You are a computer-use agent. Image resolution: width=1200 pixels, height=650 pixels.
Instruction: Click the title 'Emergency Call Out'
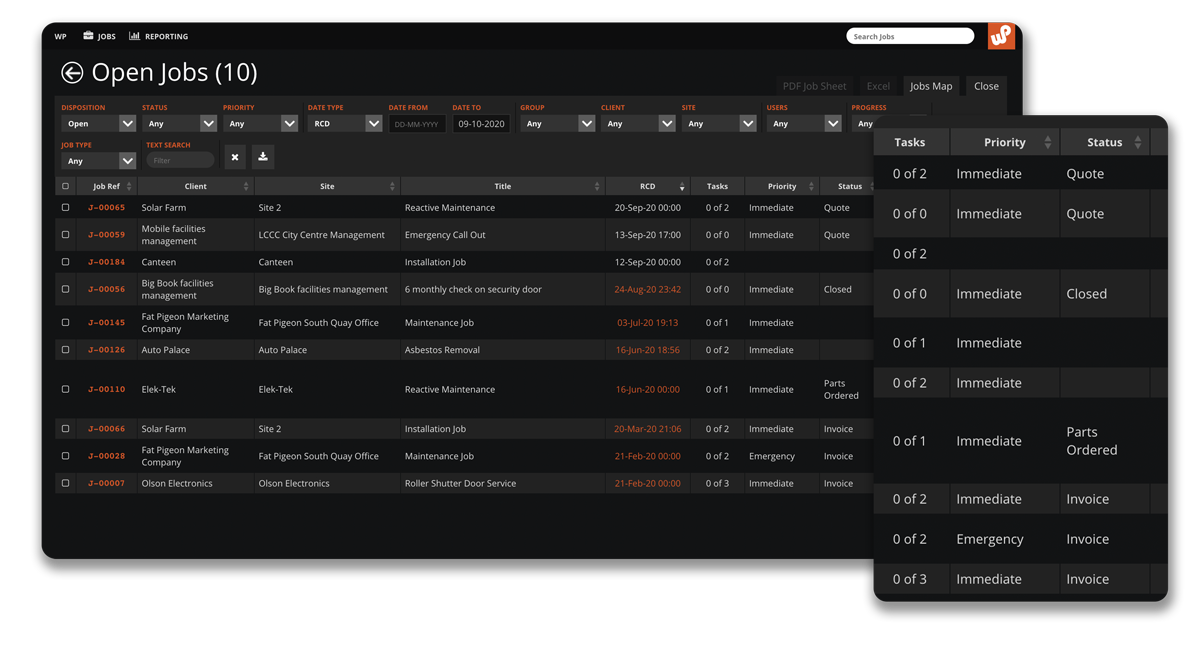(x=445, y=235)
